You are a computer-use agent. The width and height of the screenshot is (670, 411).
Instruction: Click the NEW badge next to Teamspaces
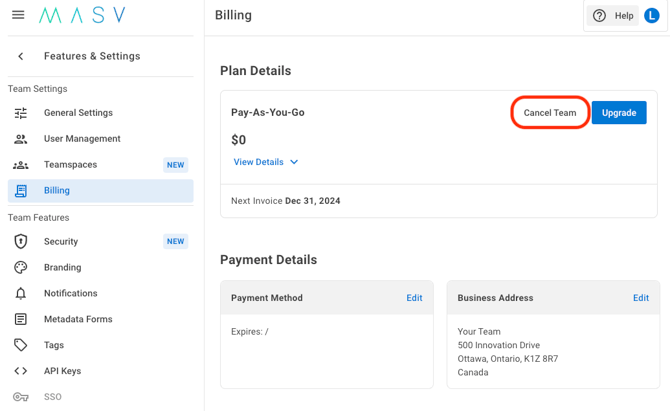(x=175, y=165)
